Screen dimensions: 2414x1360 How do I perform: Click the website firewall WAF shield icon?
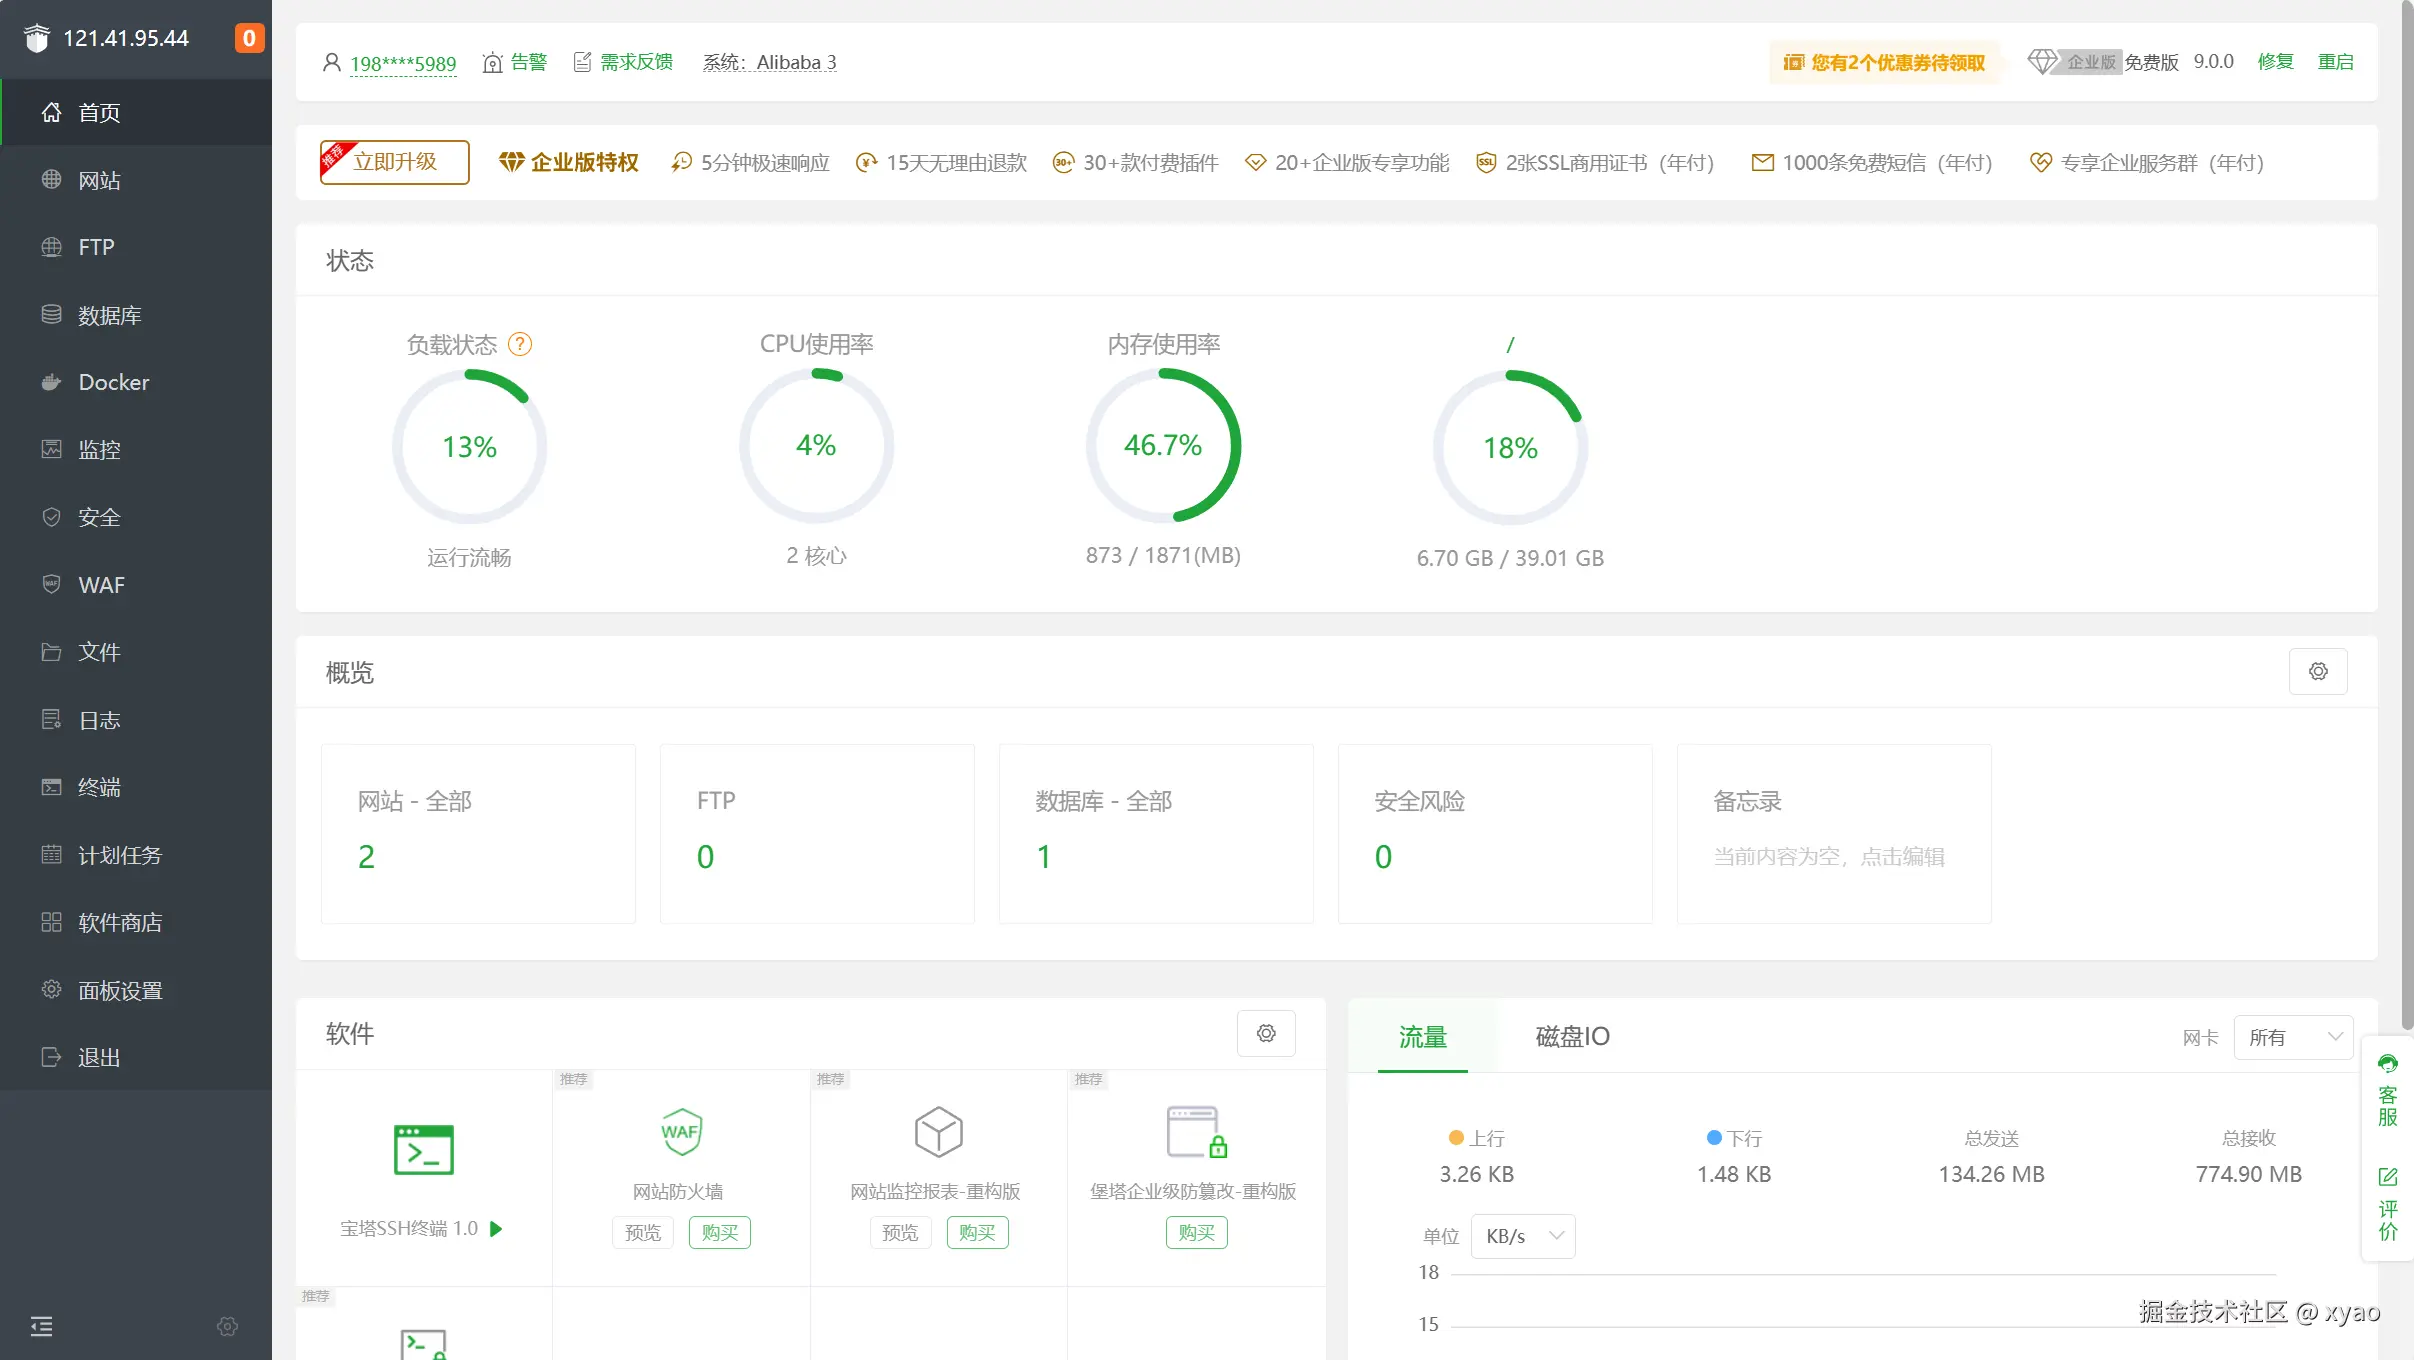coord(680,1132)
